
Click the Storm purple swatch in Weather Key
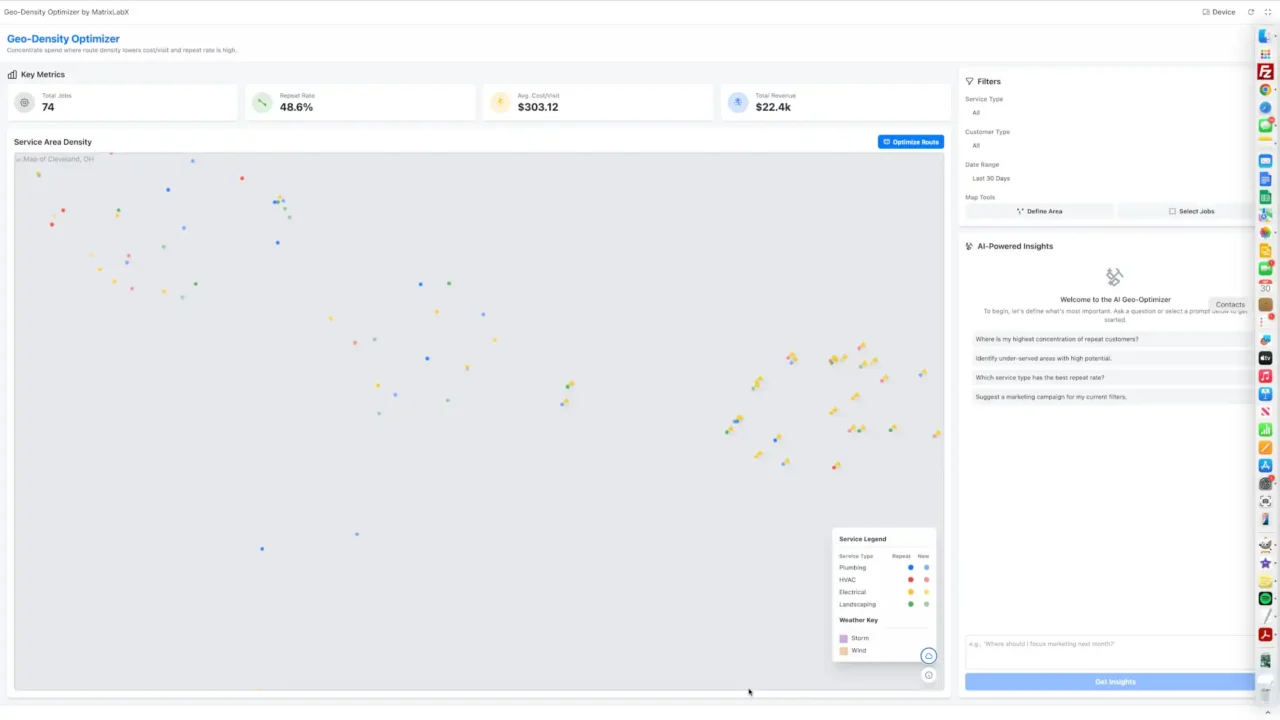(x=843, y=638)
